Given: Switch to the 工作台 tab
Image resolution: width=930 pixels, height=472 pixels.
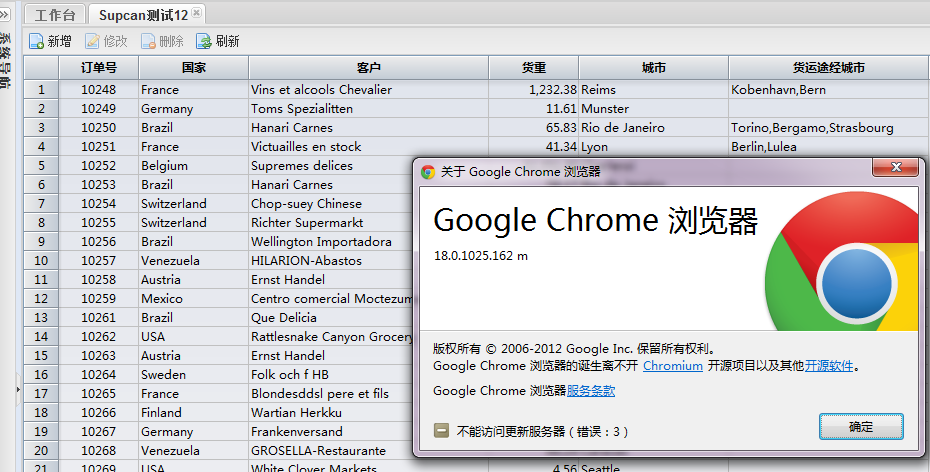Looking at the screenshot, I should 55,15.
